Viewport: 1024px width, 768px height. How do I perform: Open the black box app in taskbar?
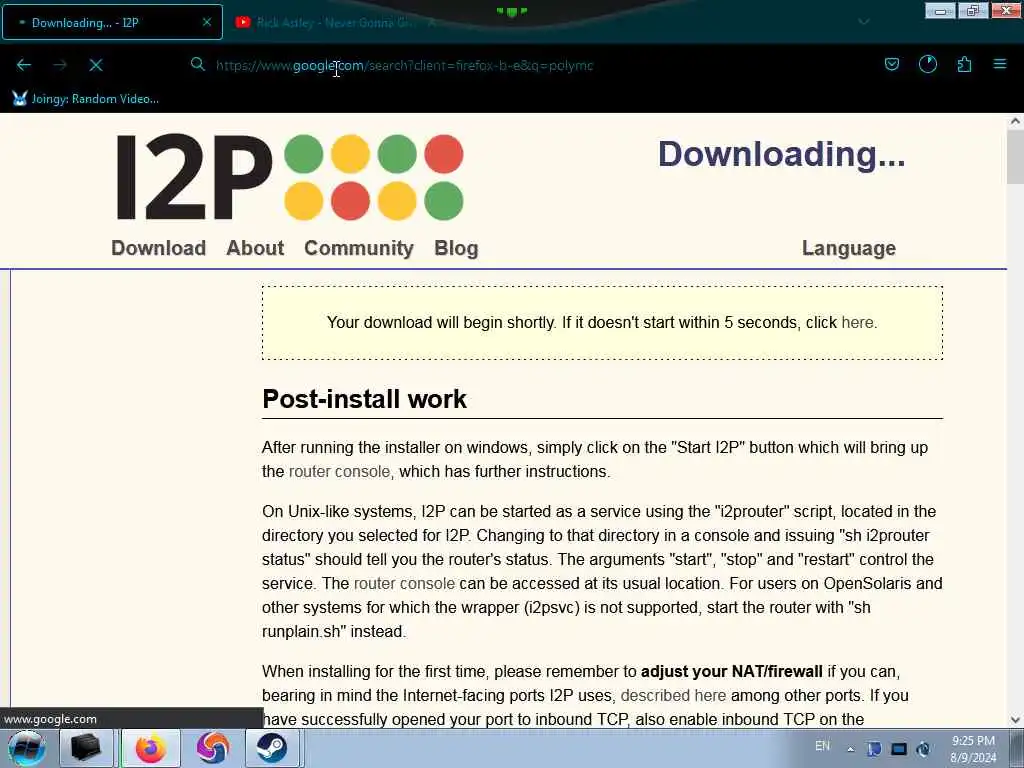click(86, 748)
